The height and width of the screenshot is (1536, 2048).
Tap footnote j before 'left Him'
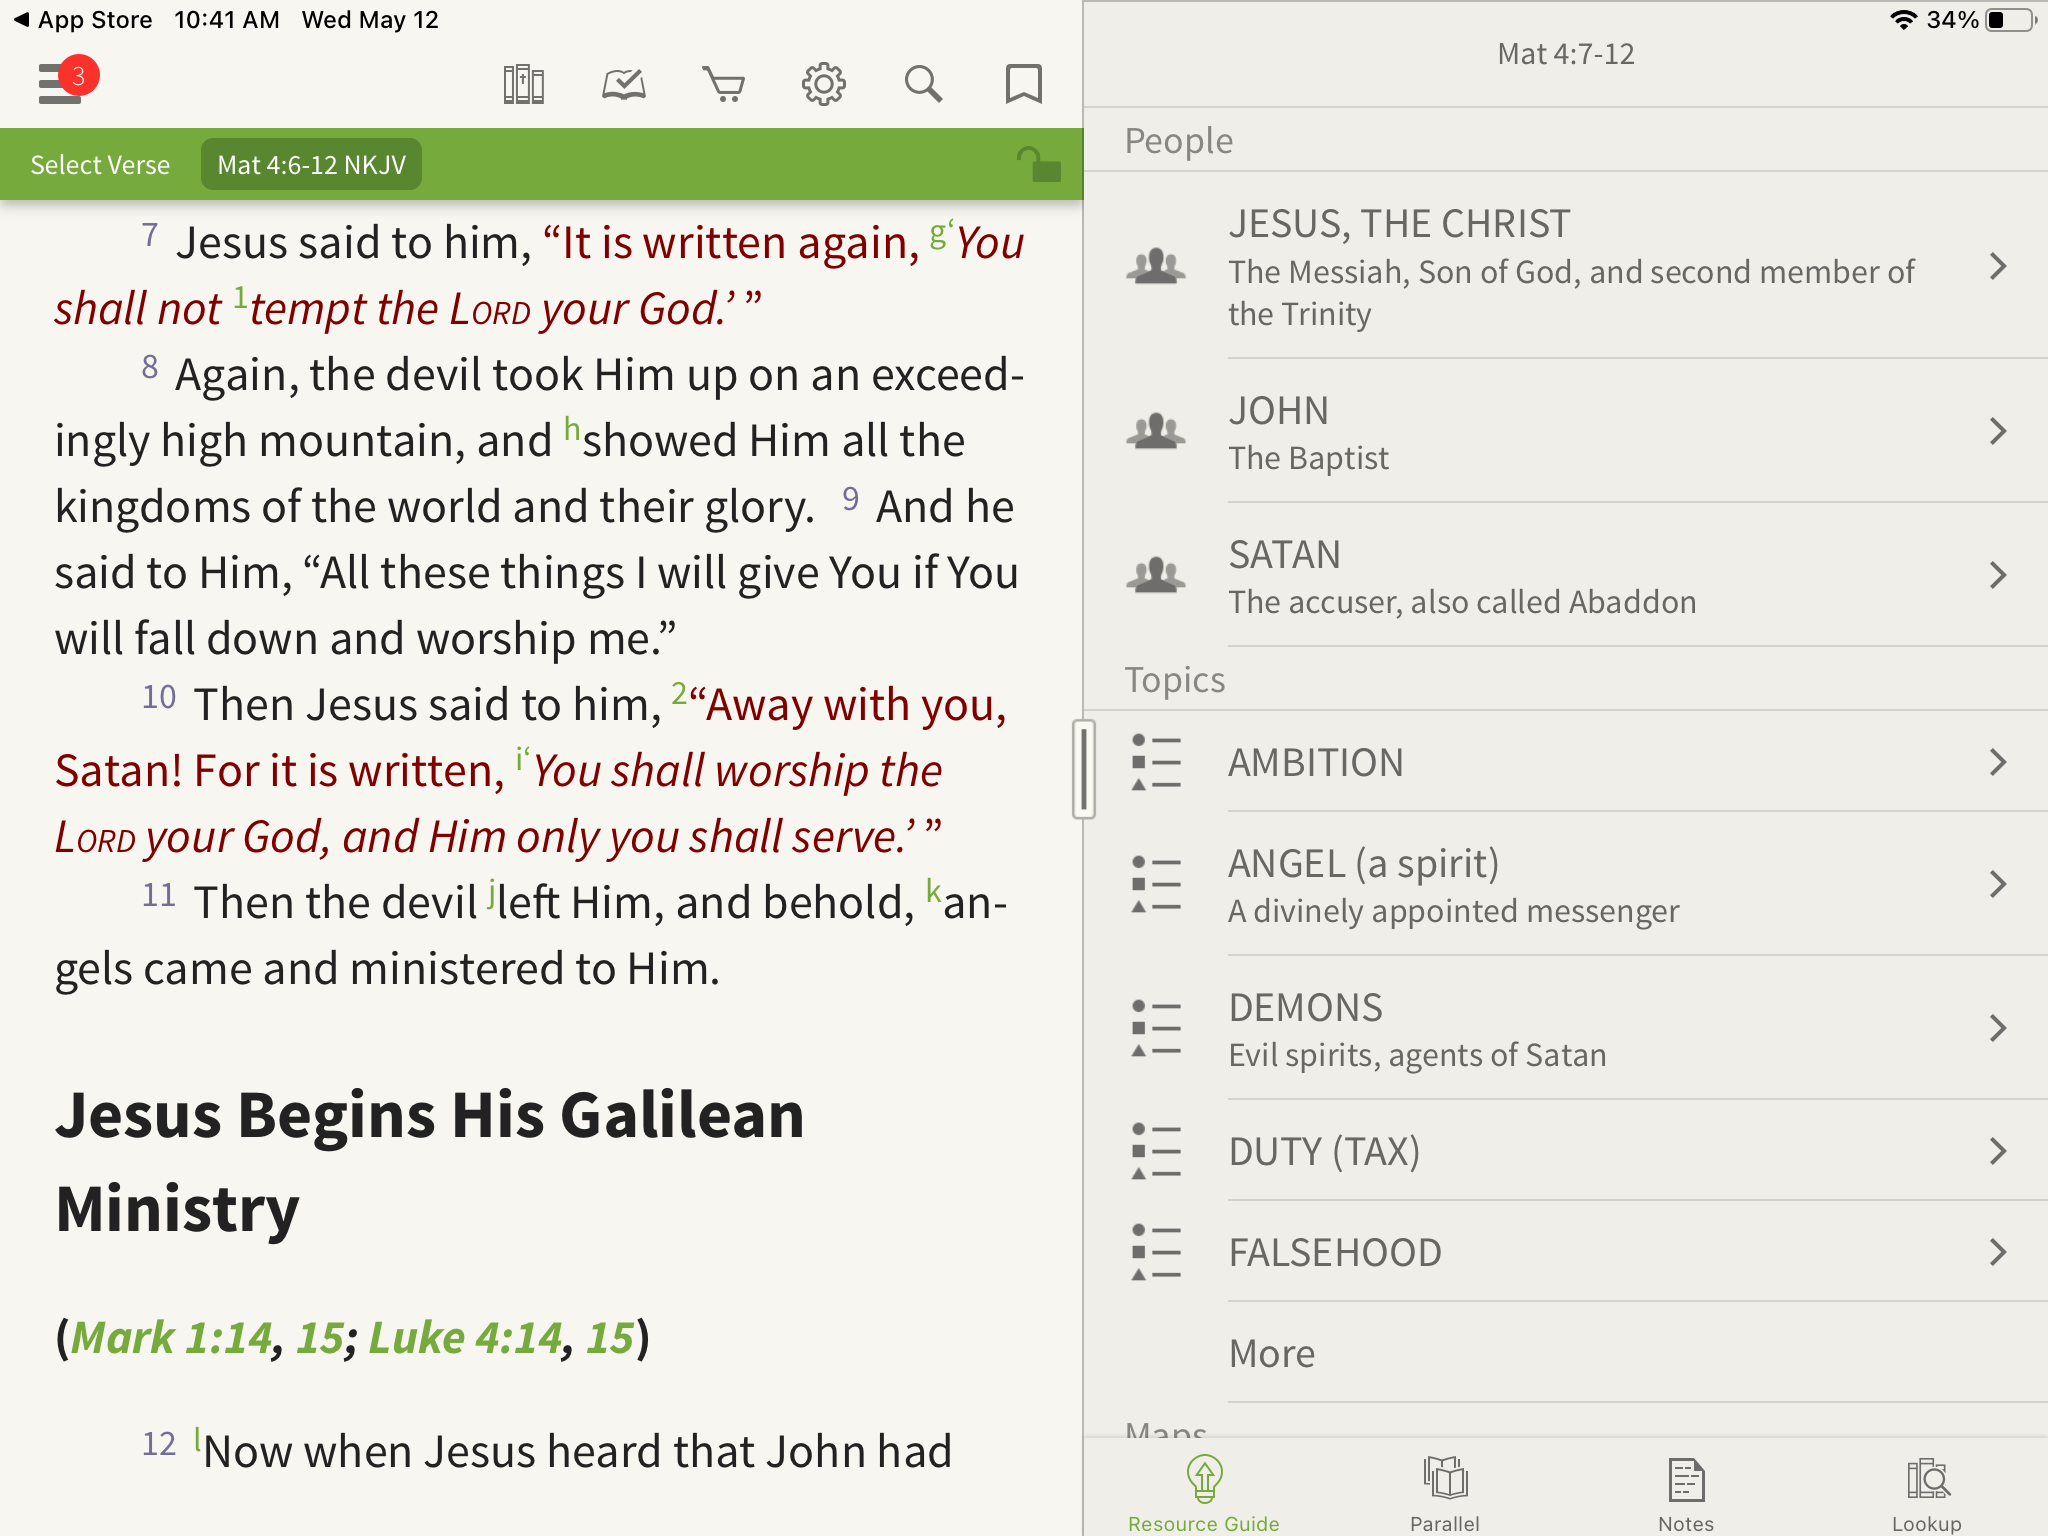tap(491, 892)
